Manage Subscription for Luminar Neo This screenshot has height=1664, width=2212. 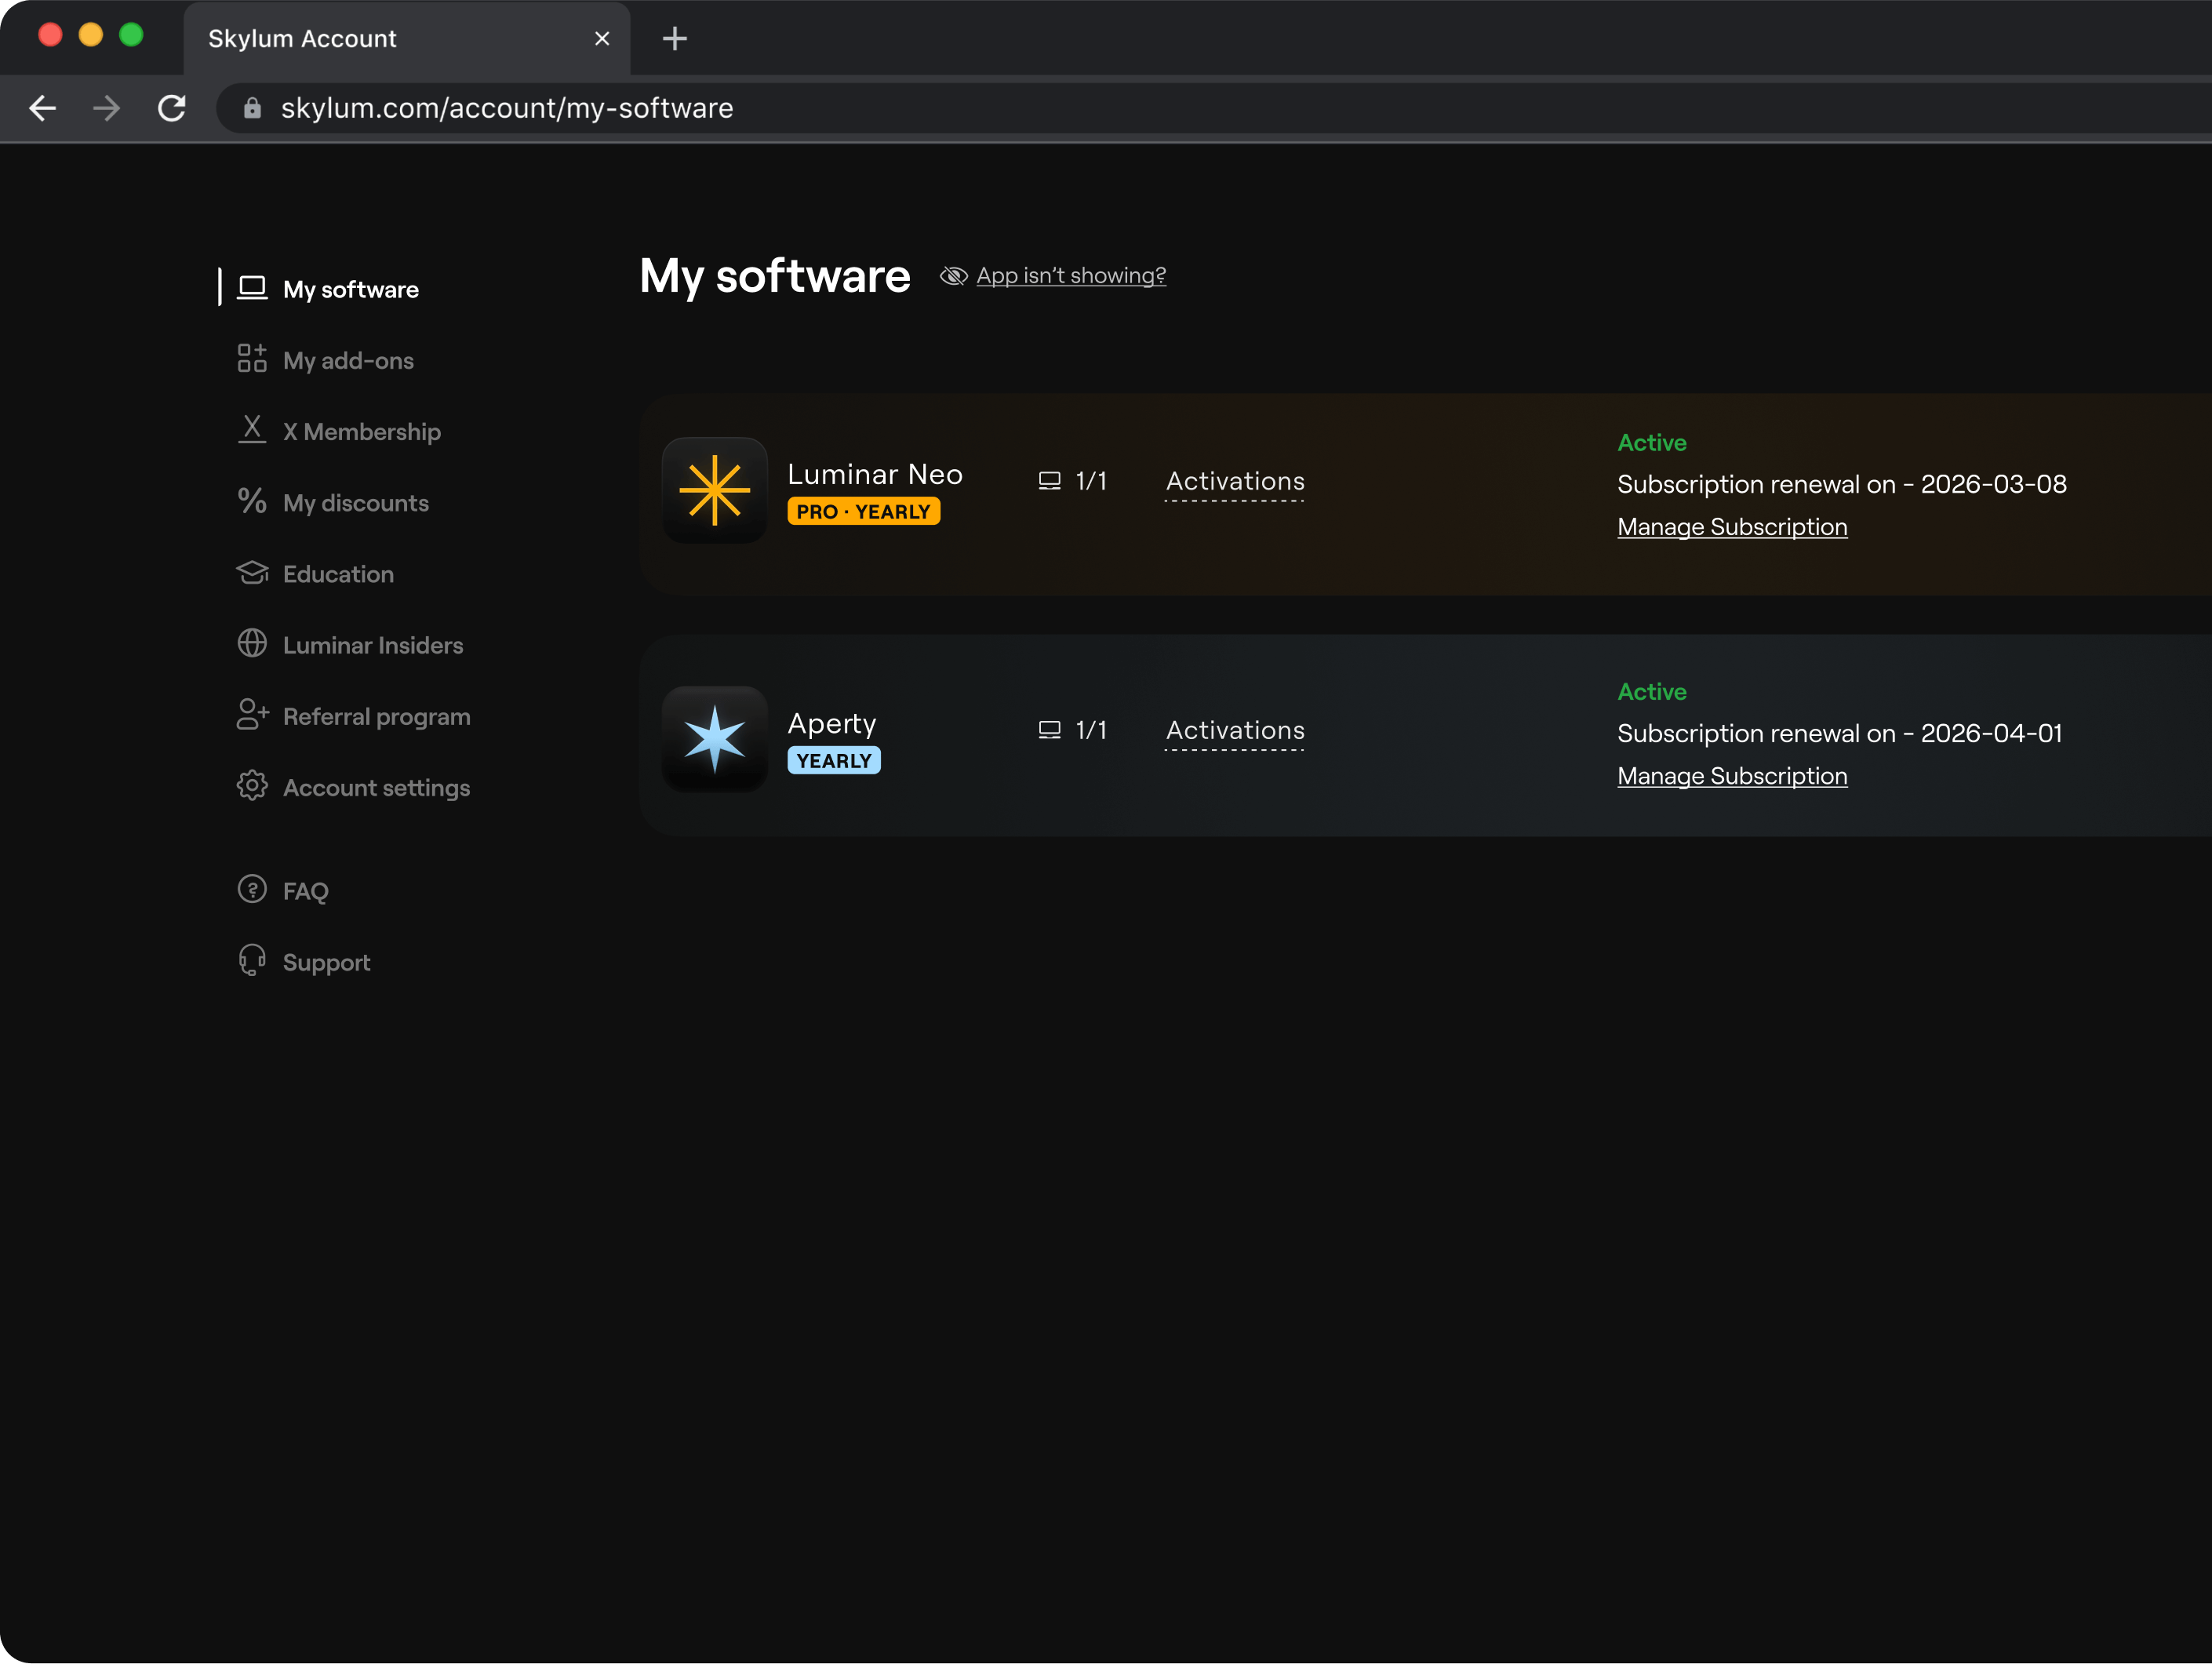1732,527
